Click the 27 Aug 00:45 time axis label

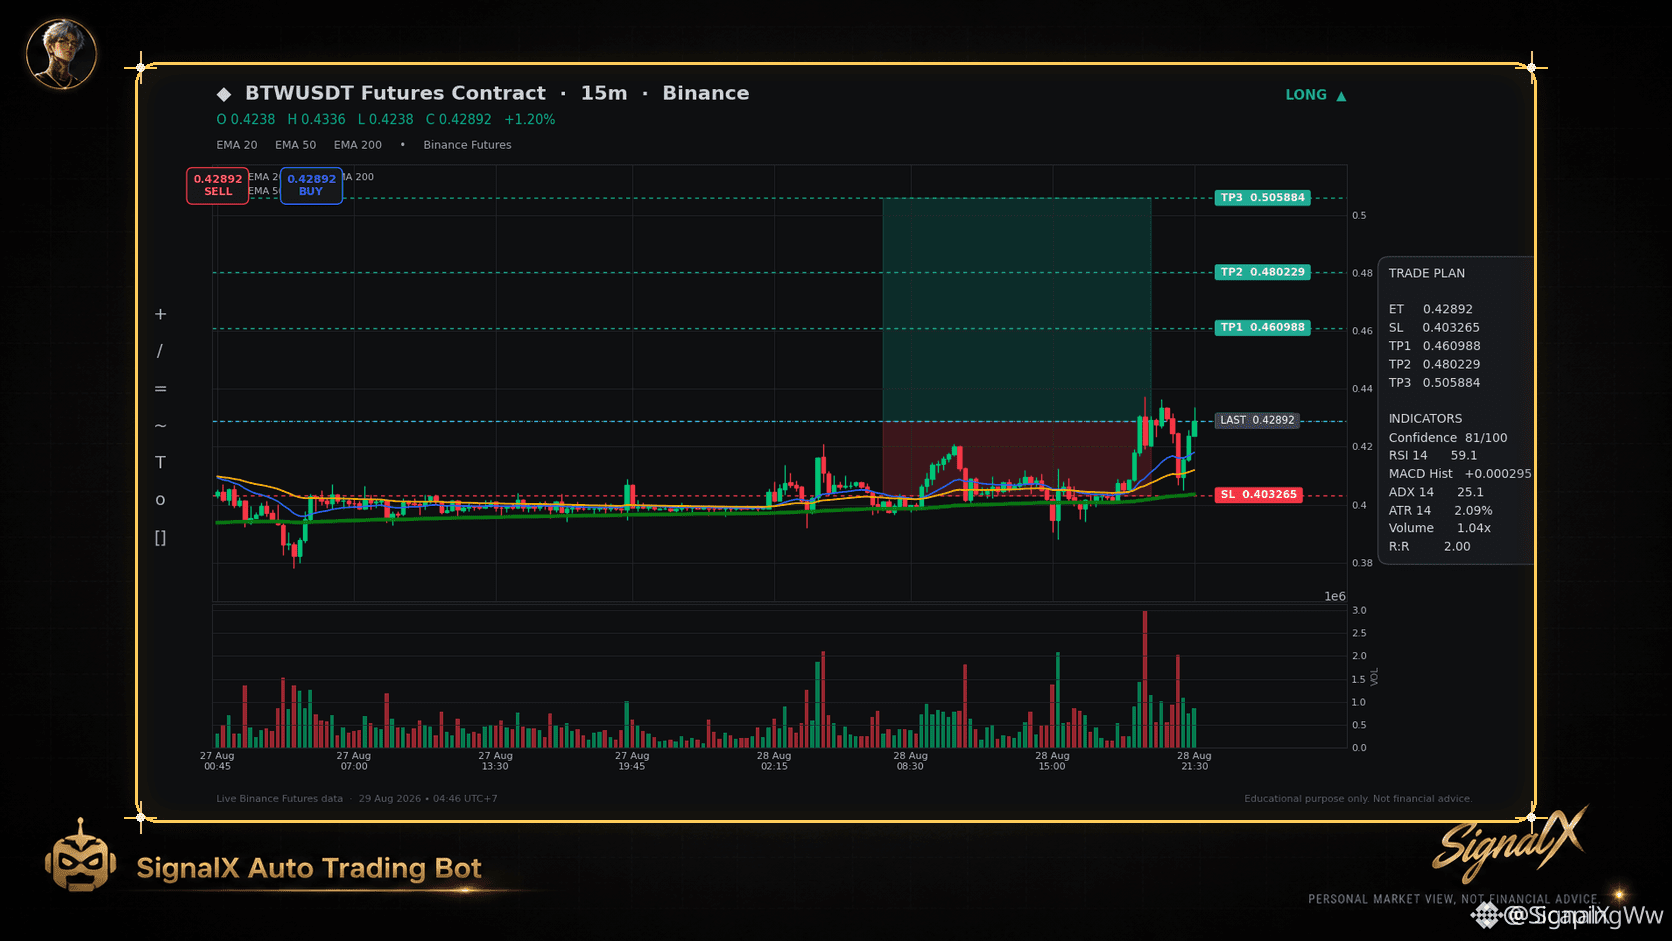pyautogui.click(x=217, y=761)
